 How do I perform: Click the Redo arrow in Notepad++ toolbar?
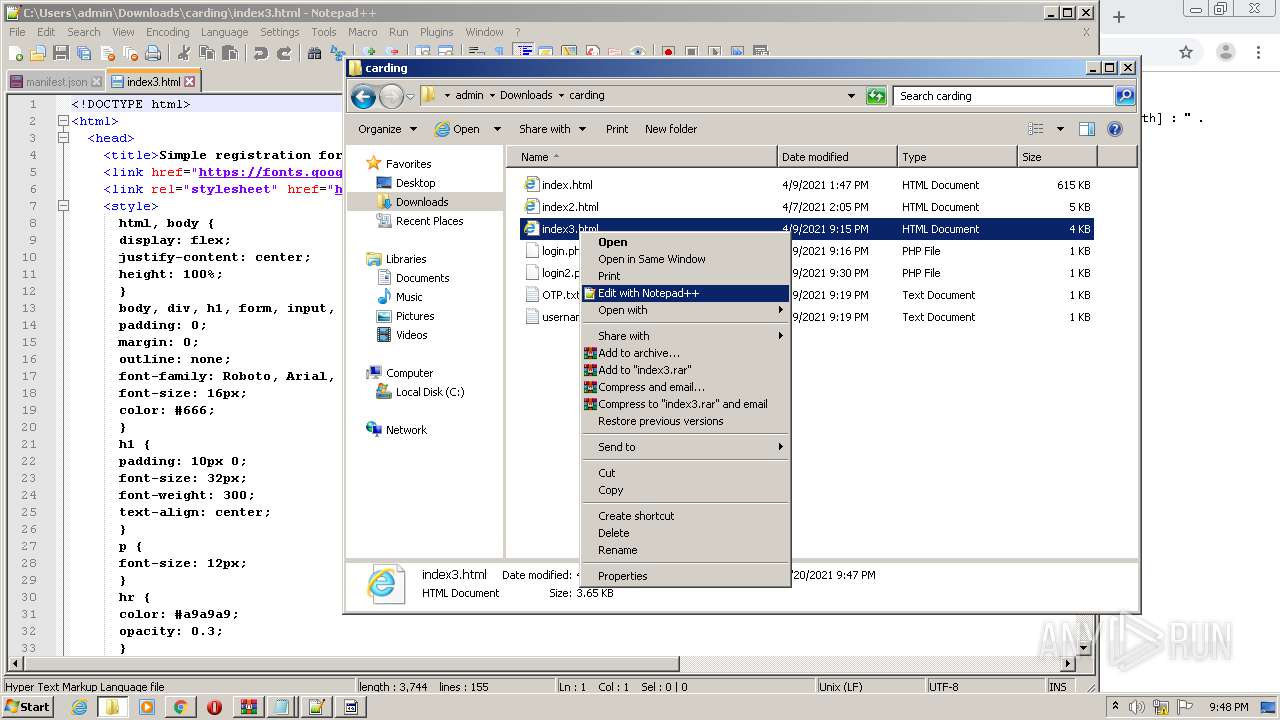284,52
